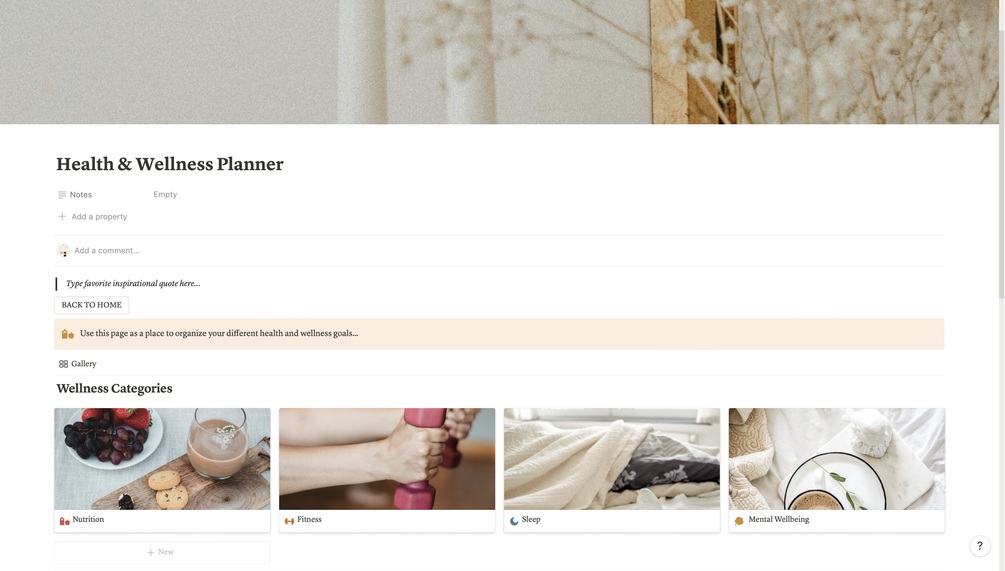The width and height of the screenshot is (1005, 571).
Task: Click the Mental Wellbeing brain icon
Action: [x=739, y=521]
